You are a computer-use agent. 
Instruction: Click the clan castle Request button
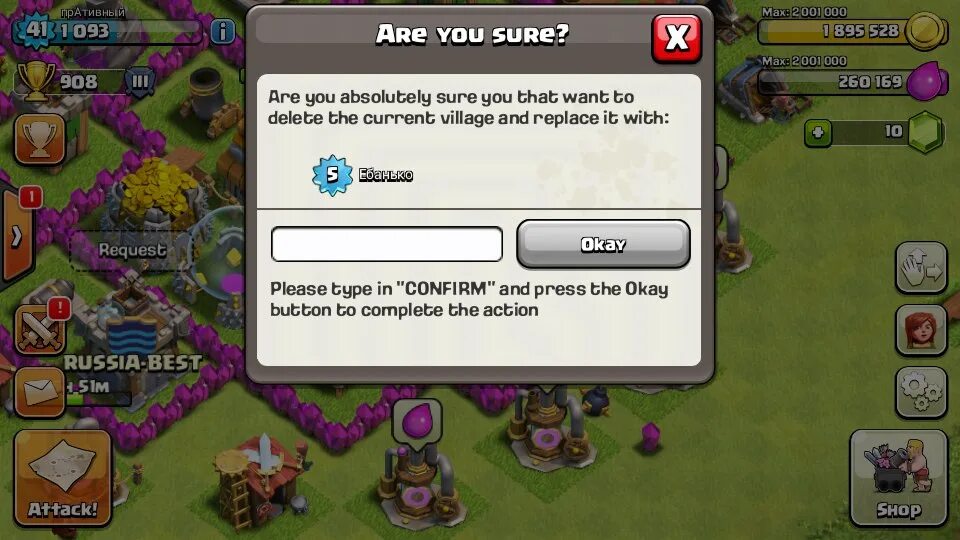click(132, 250)
